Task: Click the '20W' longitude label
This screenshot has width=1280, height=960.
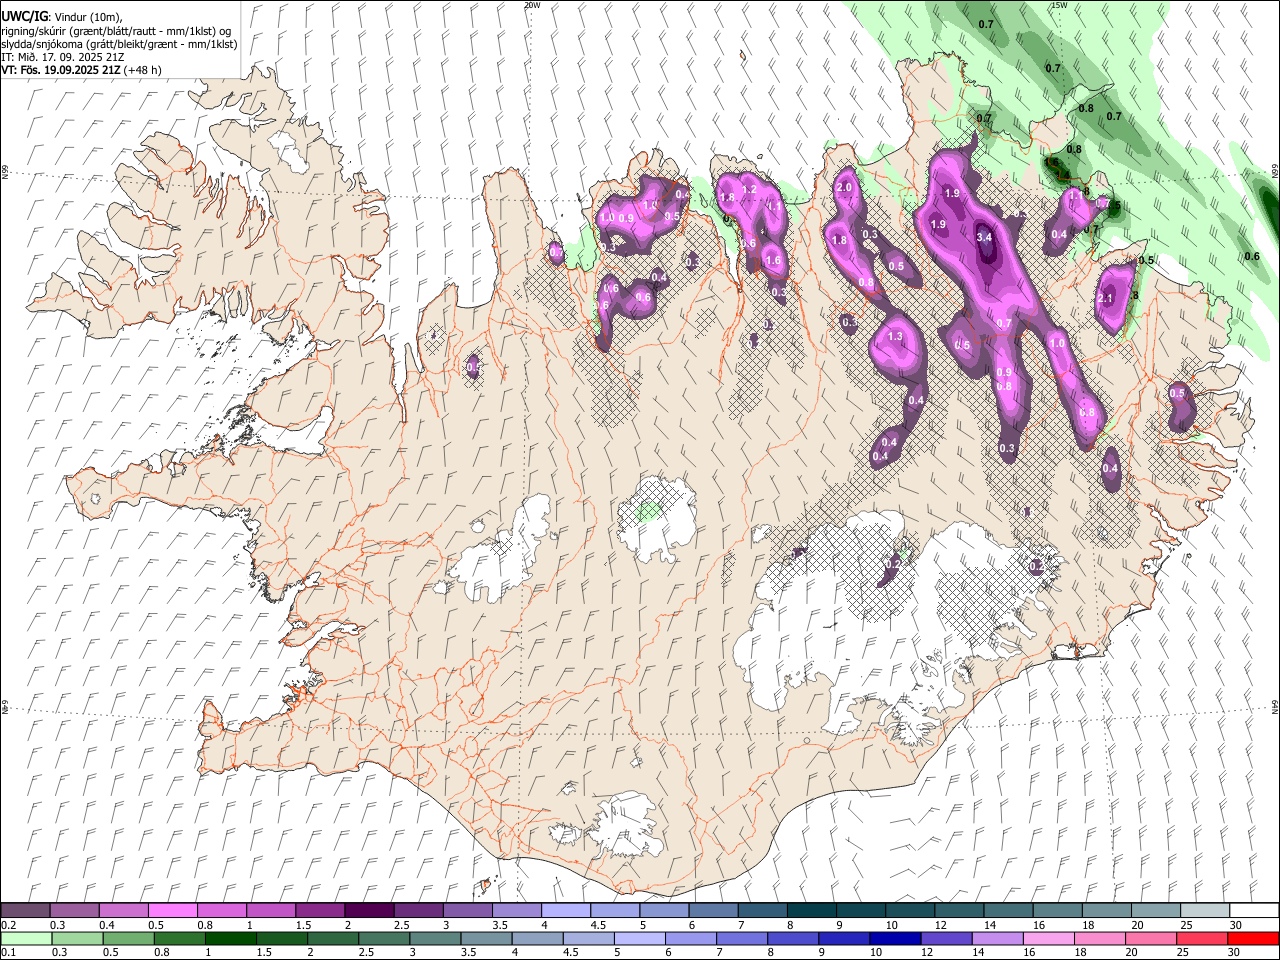Action: point(533,5)
